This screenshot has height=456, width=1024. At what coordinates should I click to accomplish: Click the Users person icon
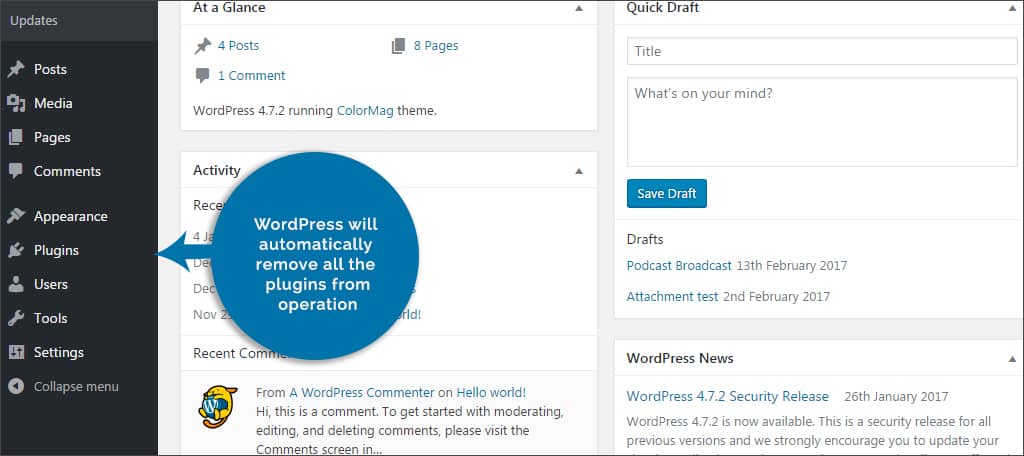coord(16,284)
